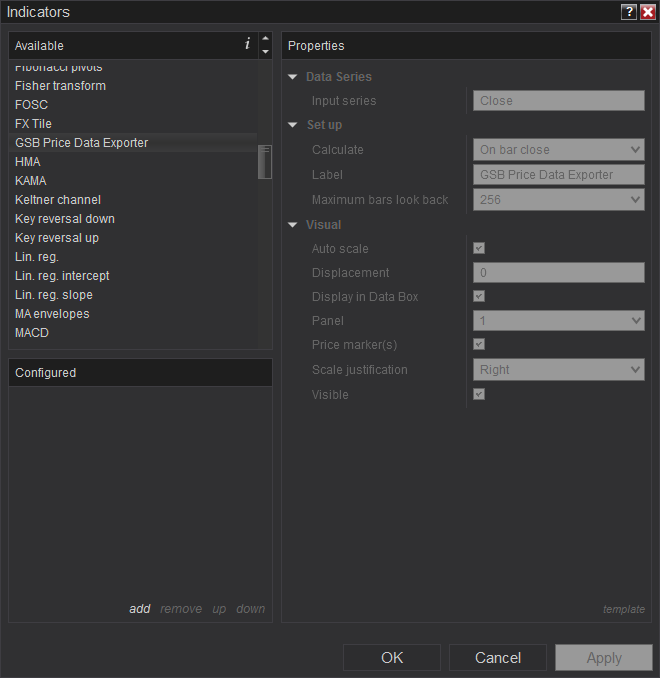The width and height of the screenshot is (660, 678).
Task: Click the down arrow in Available header
Action: tap(265, 52)
